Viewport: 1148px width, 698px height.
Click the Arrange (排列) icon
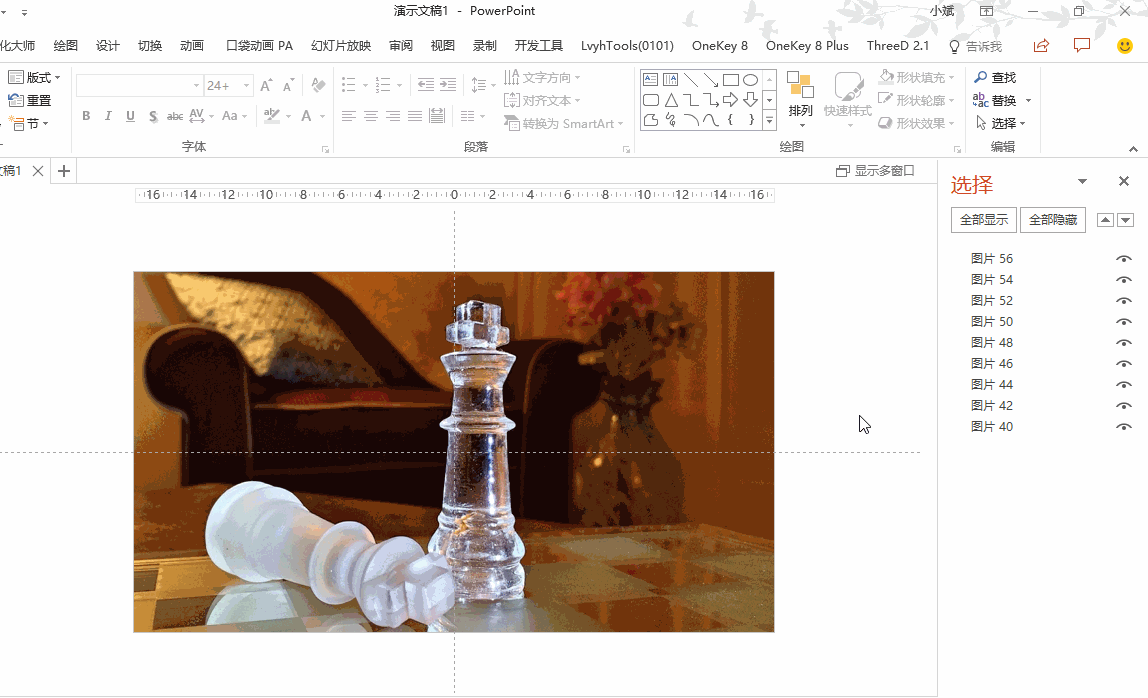click(x=800, y=88)
